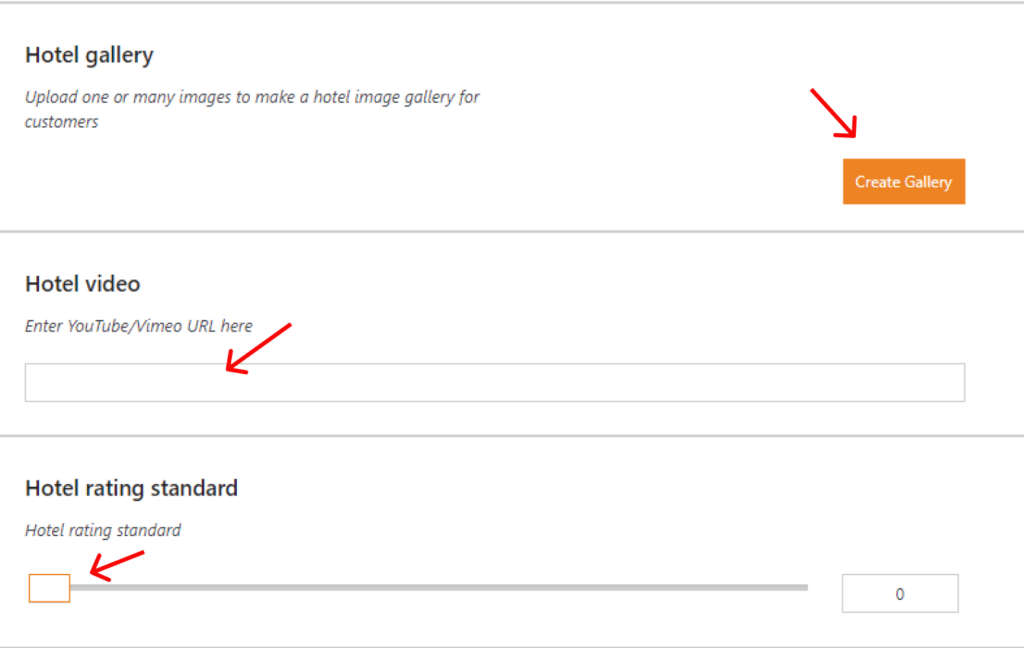Click the word customers in the description
The width and height of the screenshot is (1024, 648).
[x=61, y=121]
